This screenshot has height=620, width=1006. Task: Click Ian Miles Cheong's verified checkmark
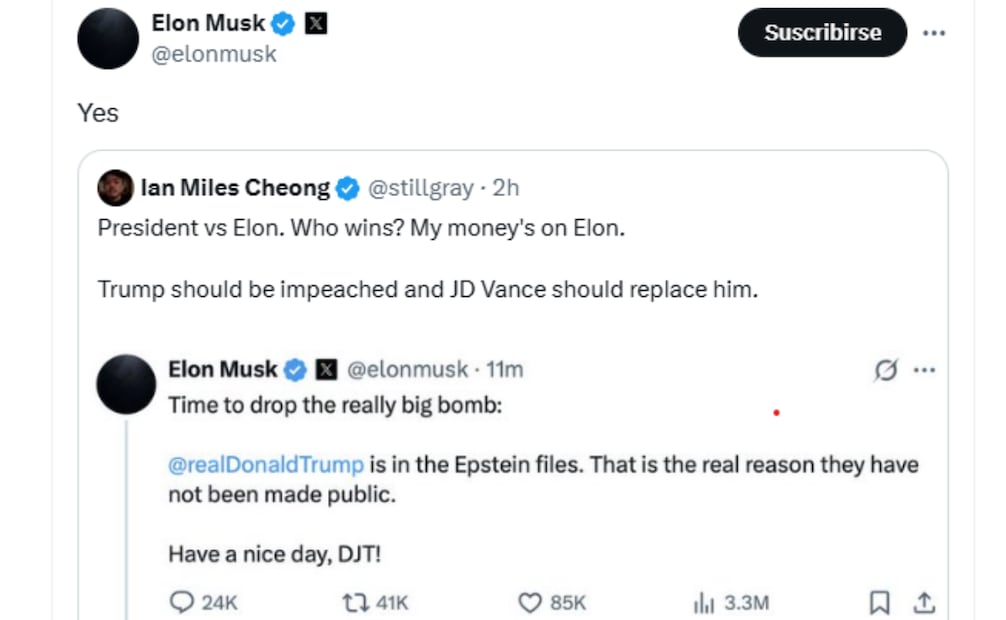coord(347,187)
